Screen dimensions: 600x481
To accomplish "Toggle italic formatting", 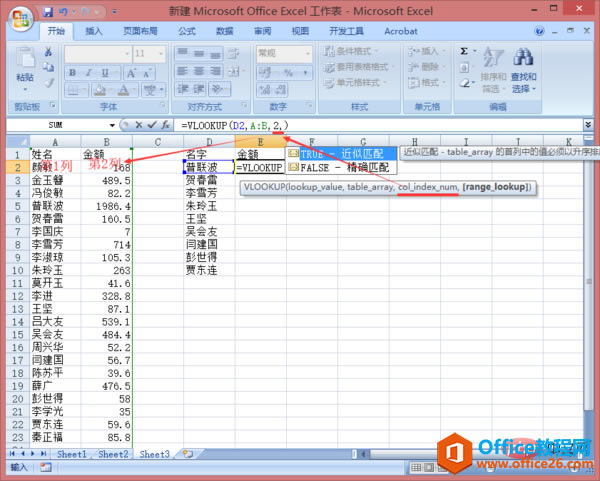I will [88, 72].
